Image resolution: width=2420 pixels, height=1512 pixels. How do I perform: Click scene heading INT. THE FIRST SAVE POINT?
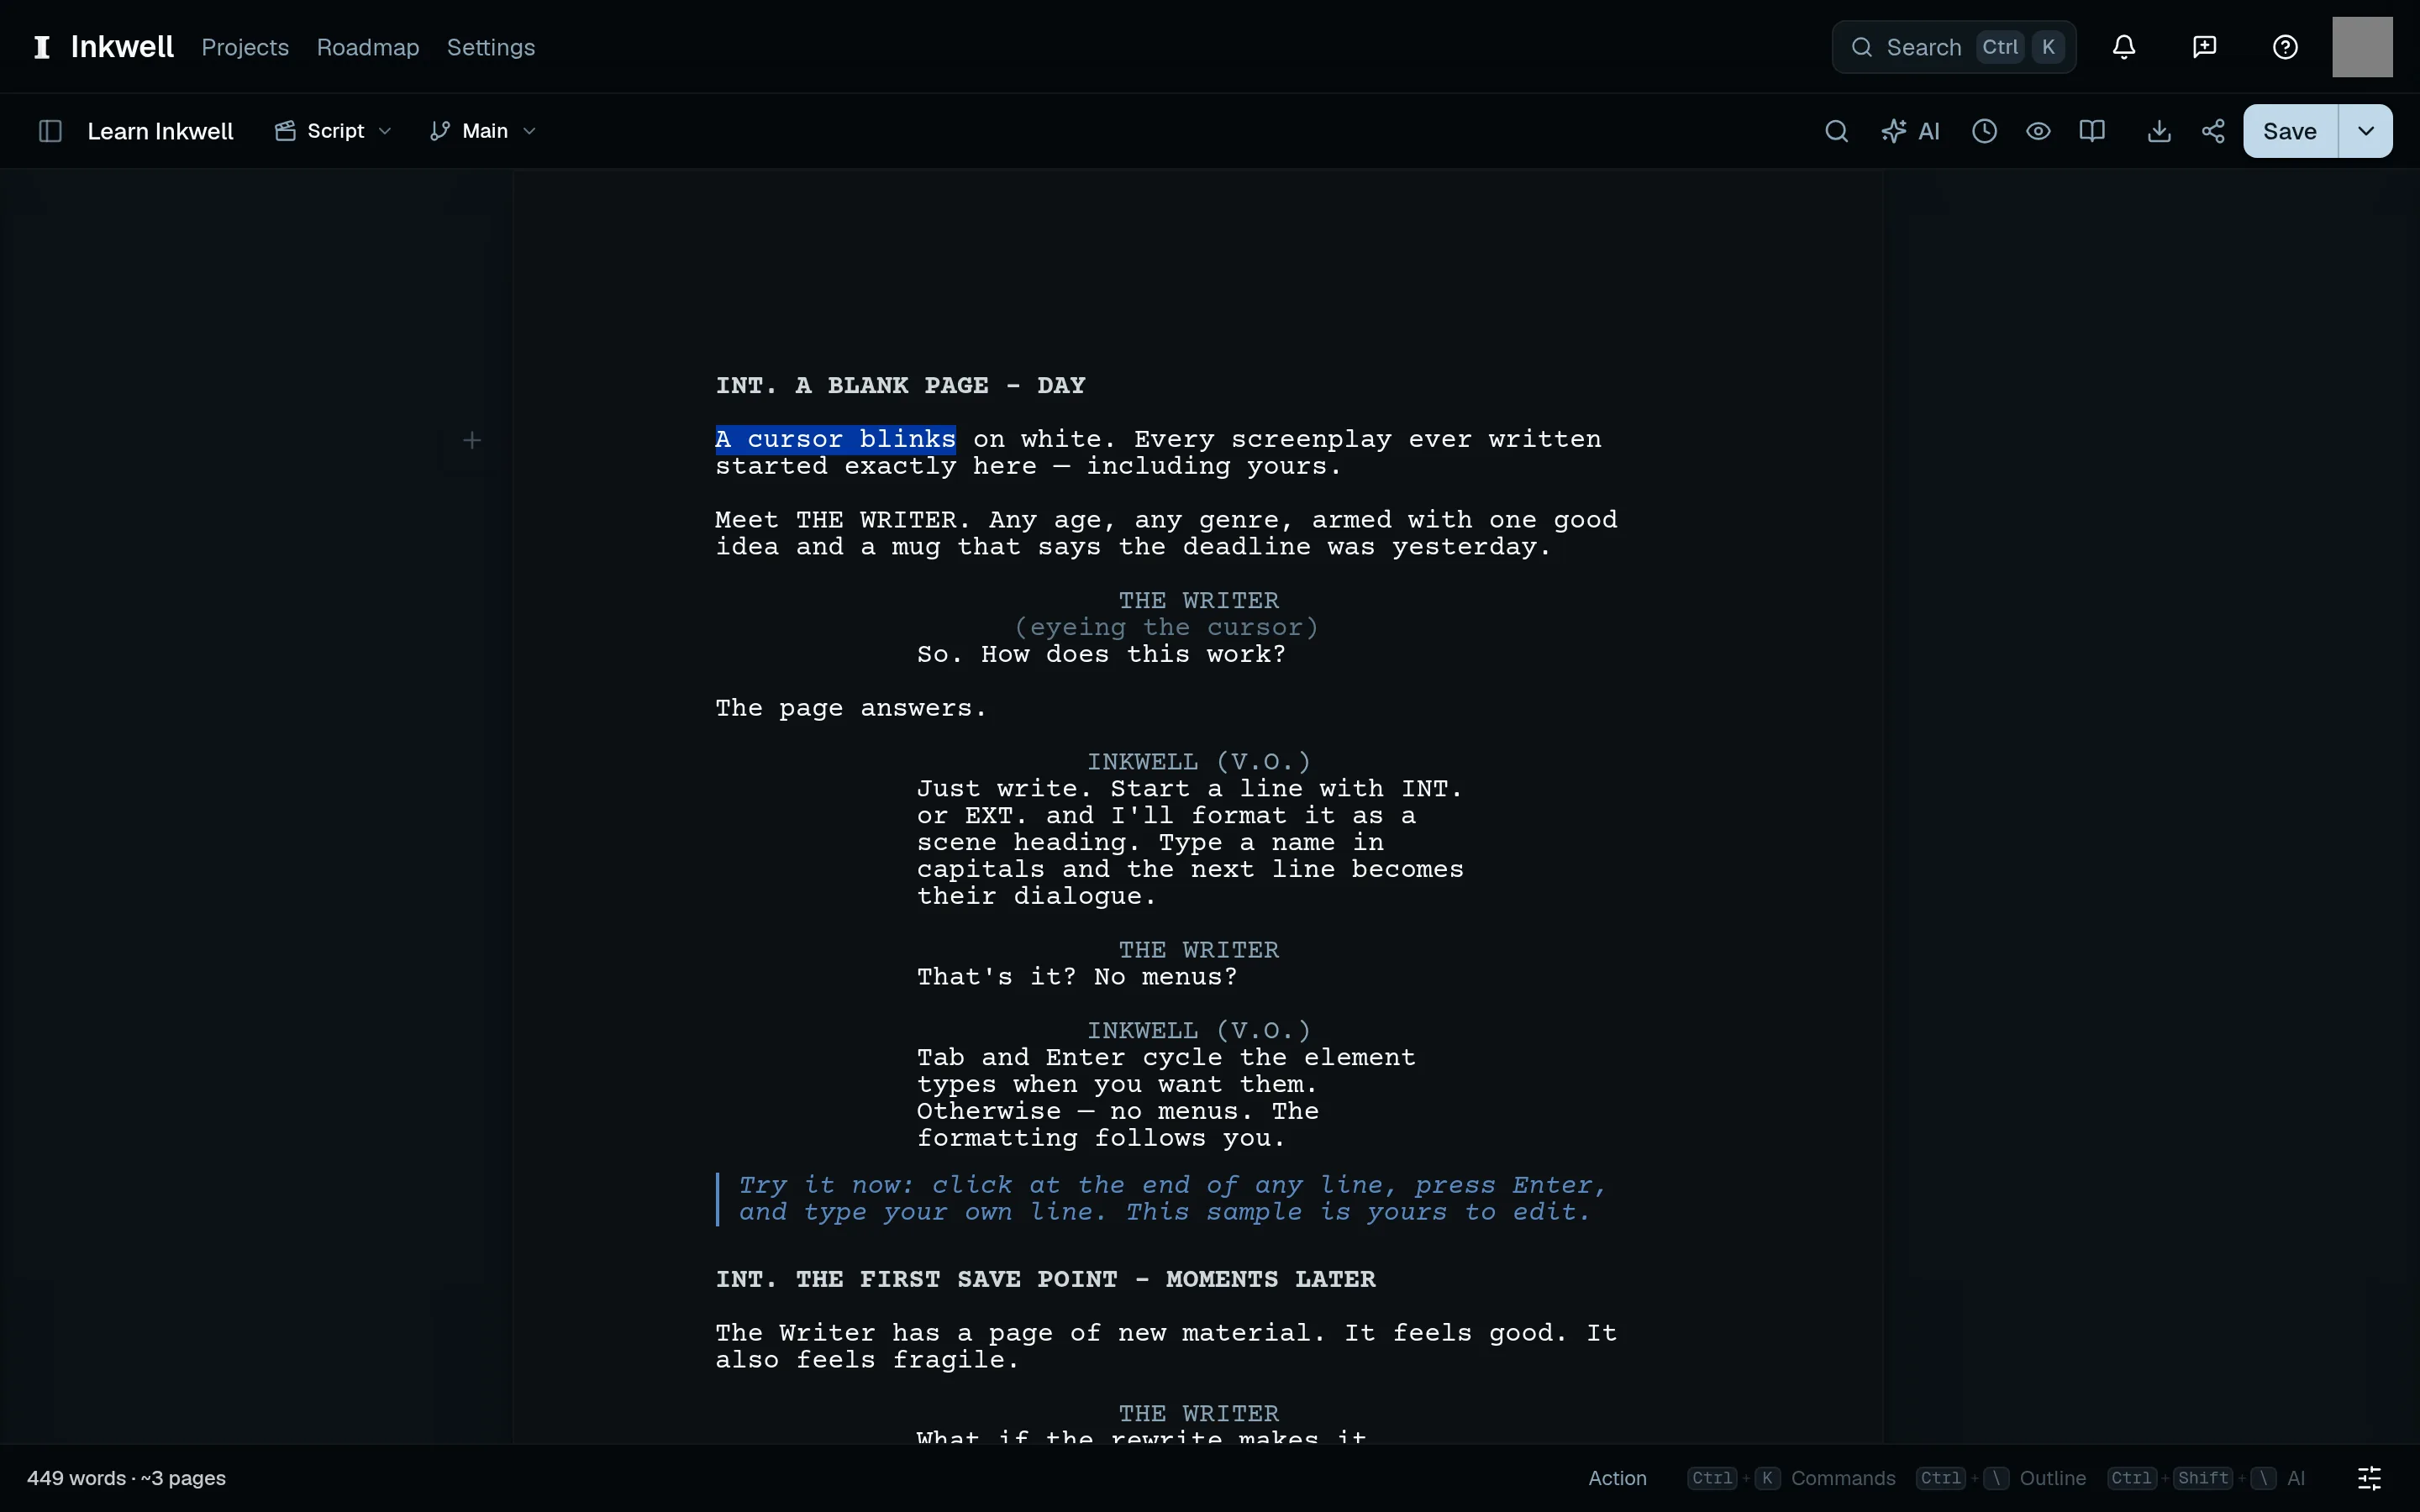(x=1045, y=1280)
